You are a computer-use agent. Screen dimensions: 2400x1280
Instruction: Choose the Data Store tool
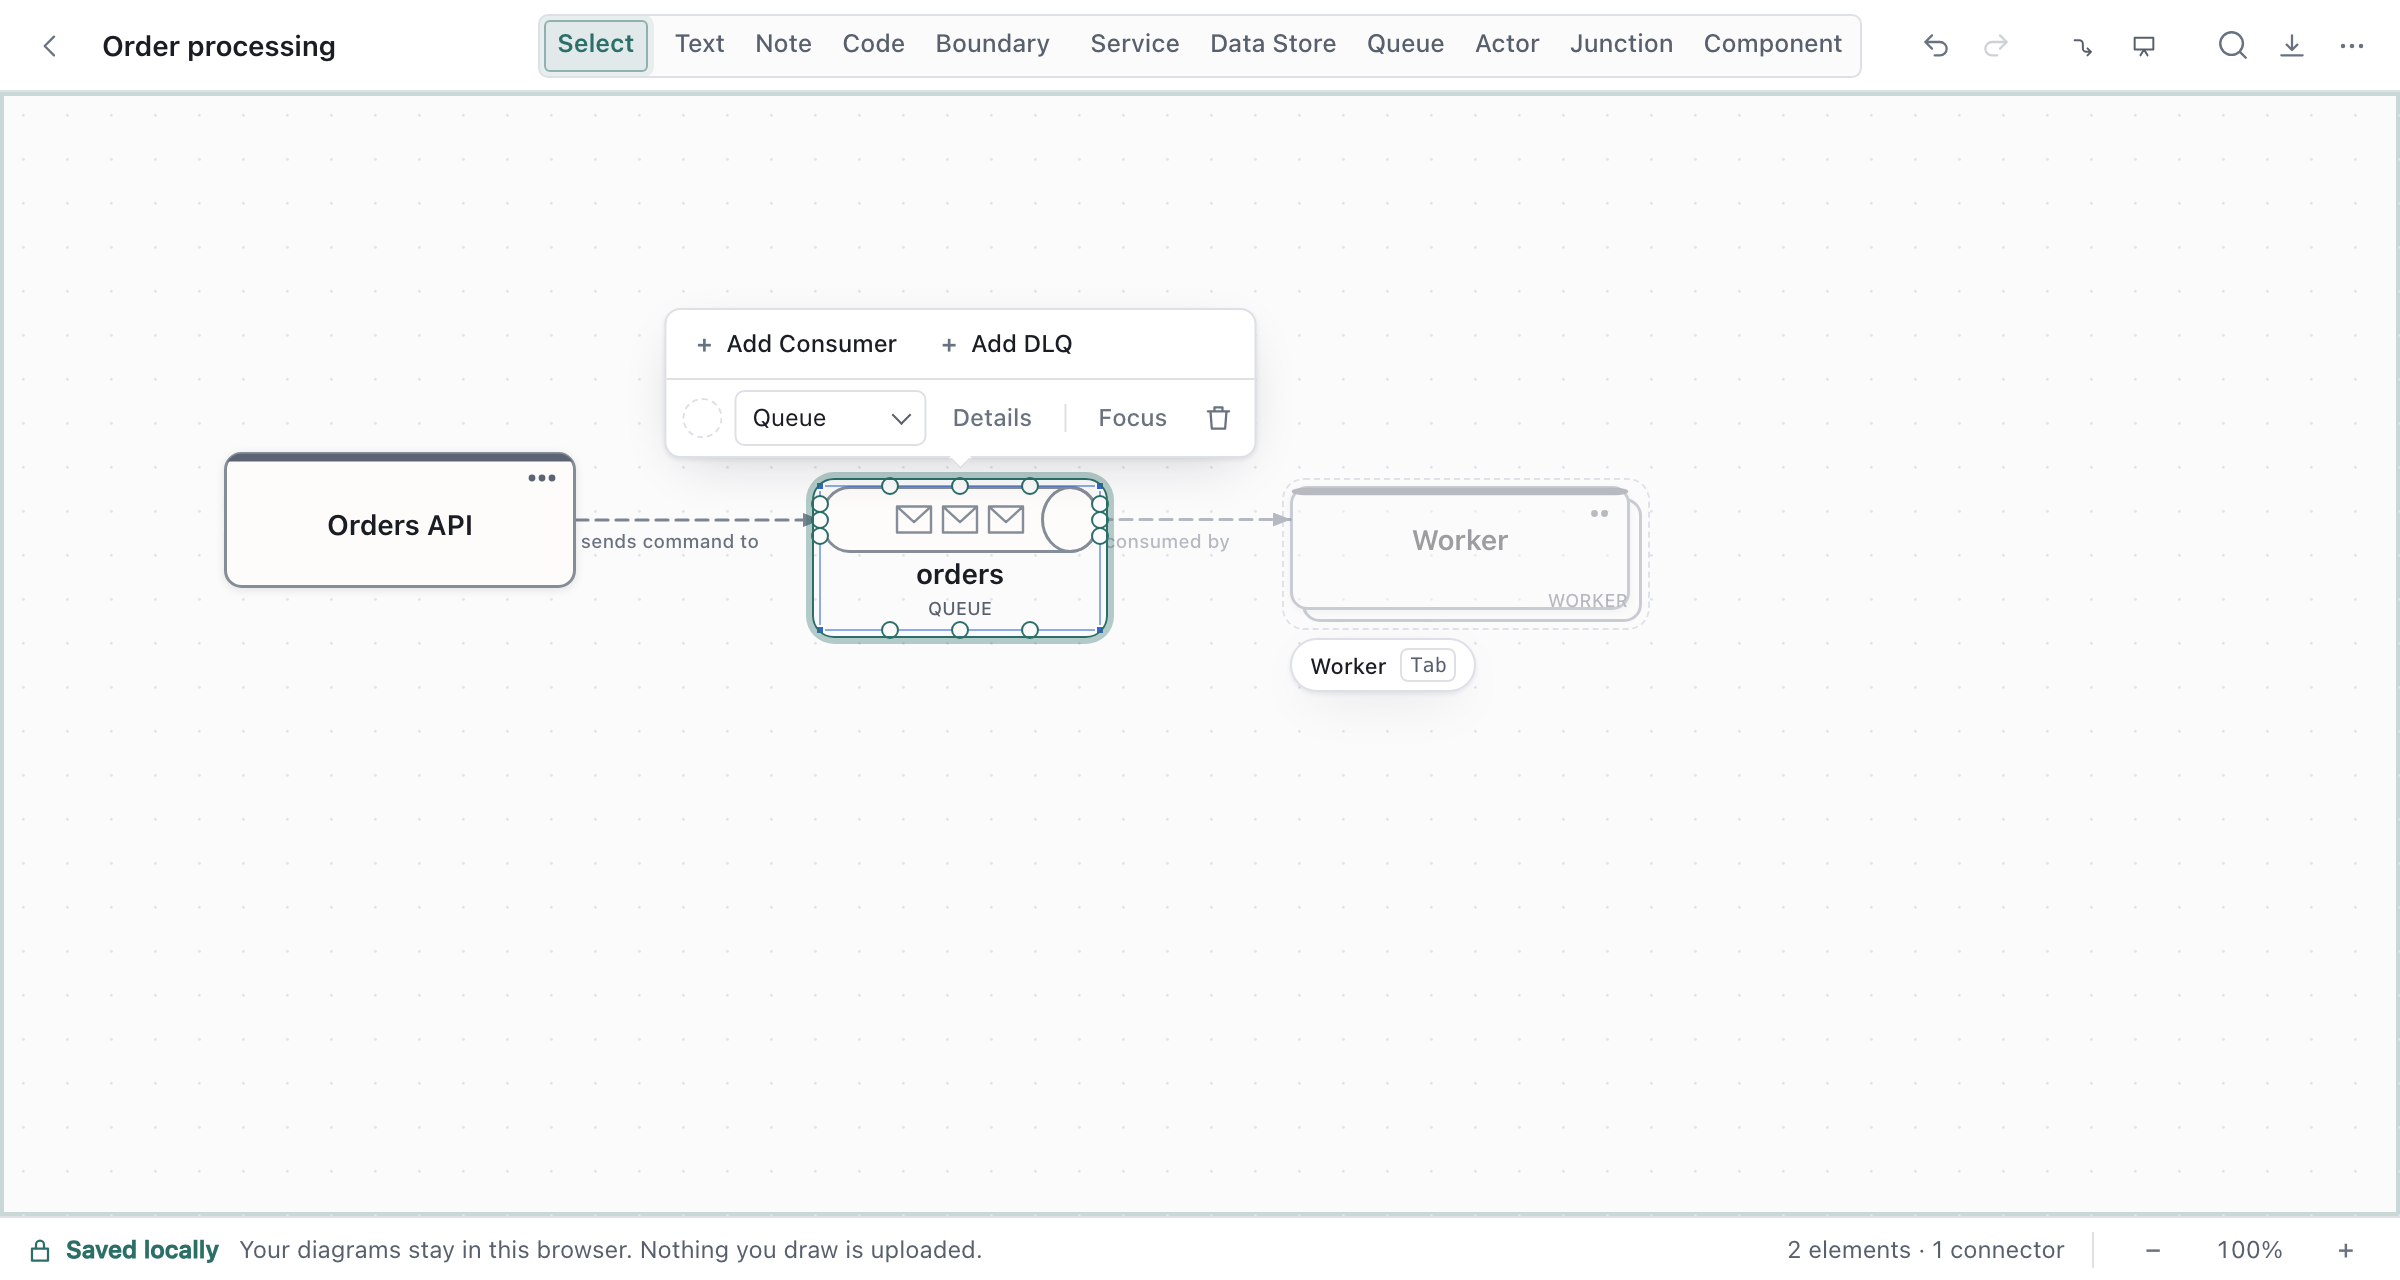pyautogui.click(x=1273, y=44)
